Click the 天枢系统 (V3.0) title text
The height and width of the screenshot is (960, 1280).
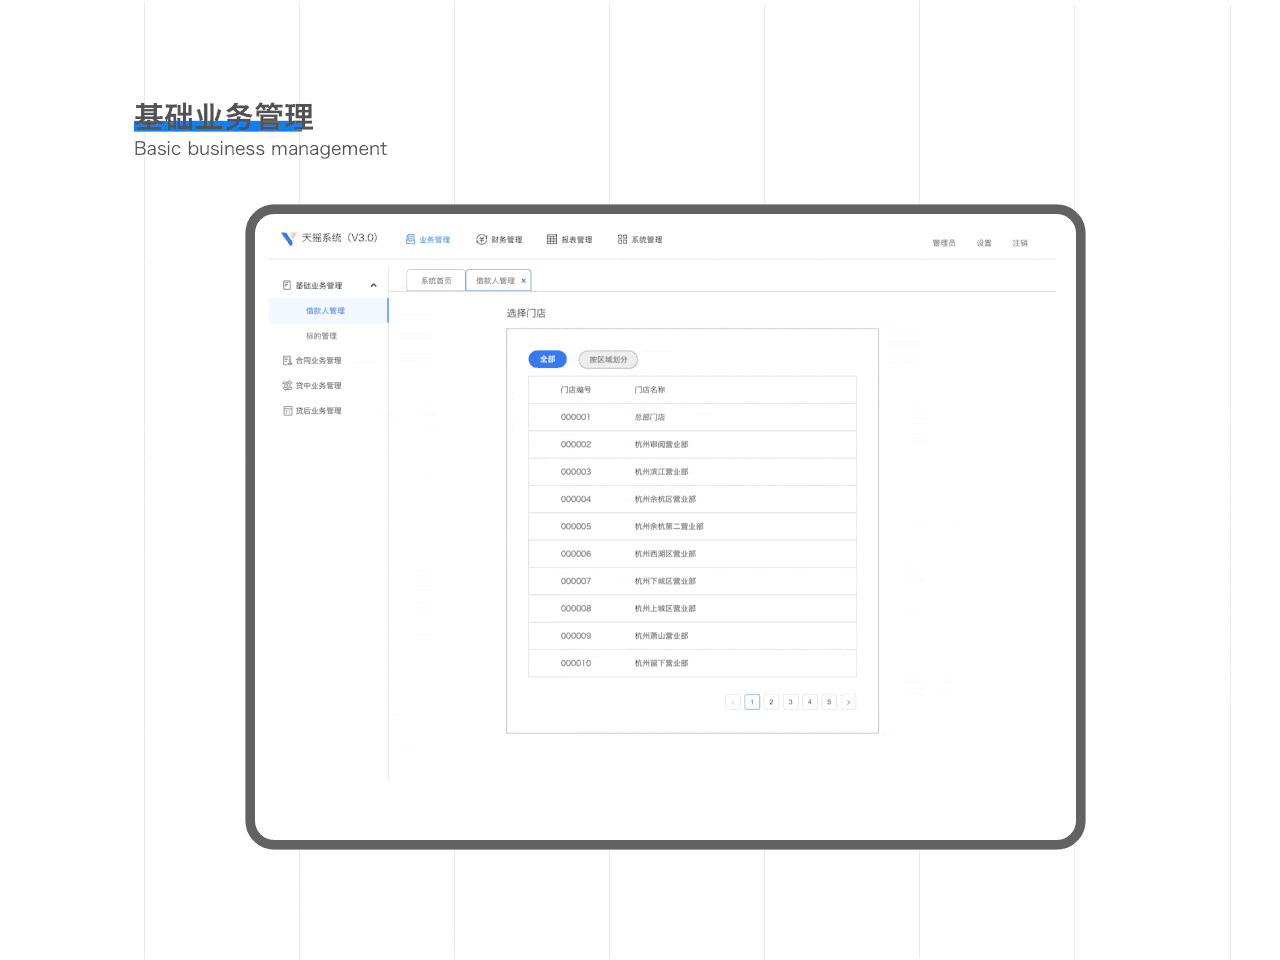pos(340,238)
